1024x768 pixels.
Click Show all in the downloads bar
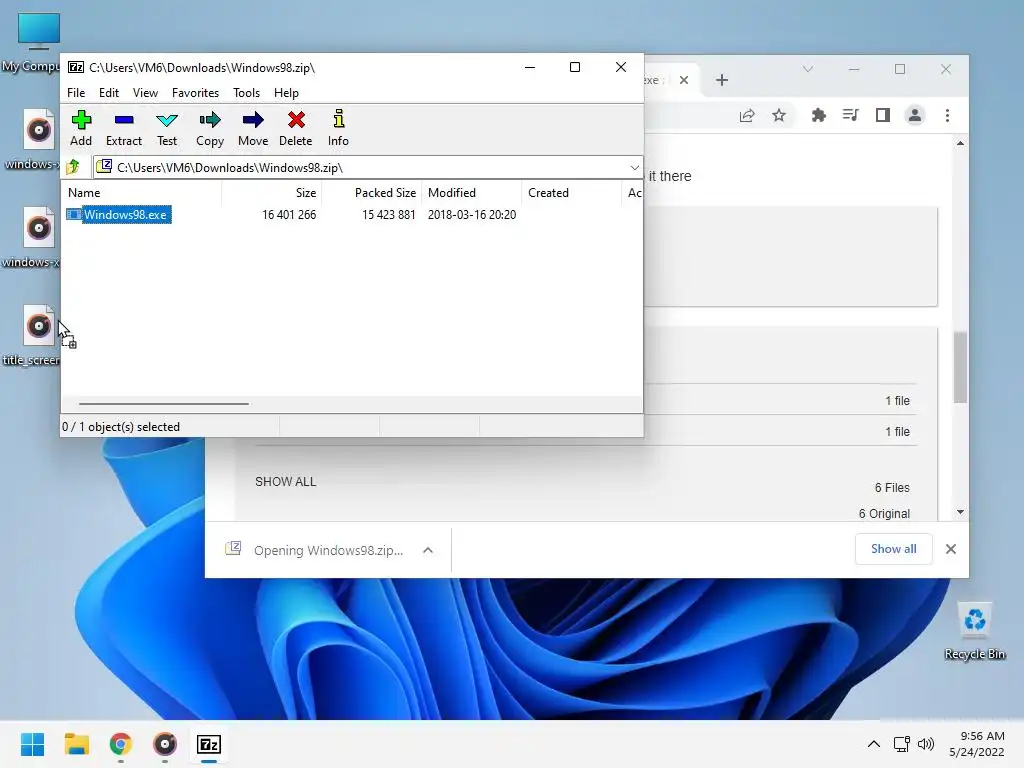pyautogui.click(x=893, y=549)
